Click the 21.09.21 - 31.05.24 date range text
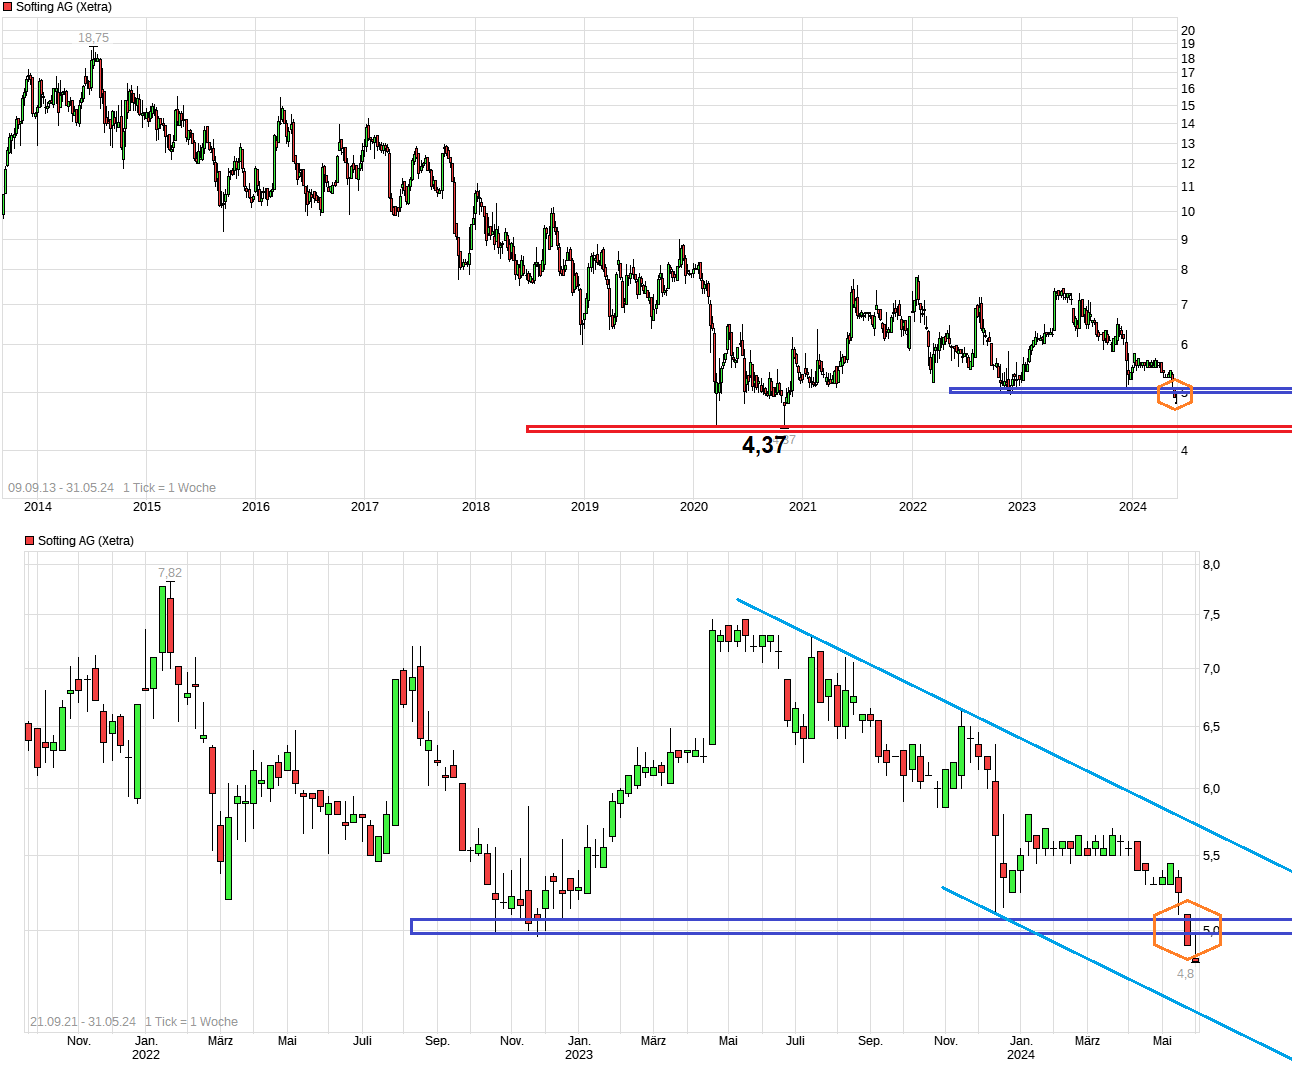The width and height of the screenshot is (1292, 1080). coord(83,1022)
